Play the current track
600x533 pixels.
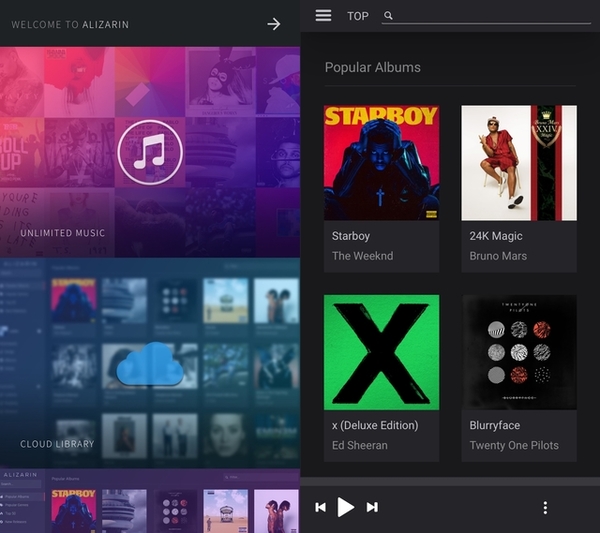[x=346, y=507]
